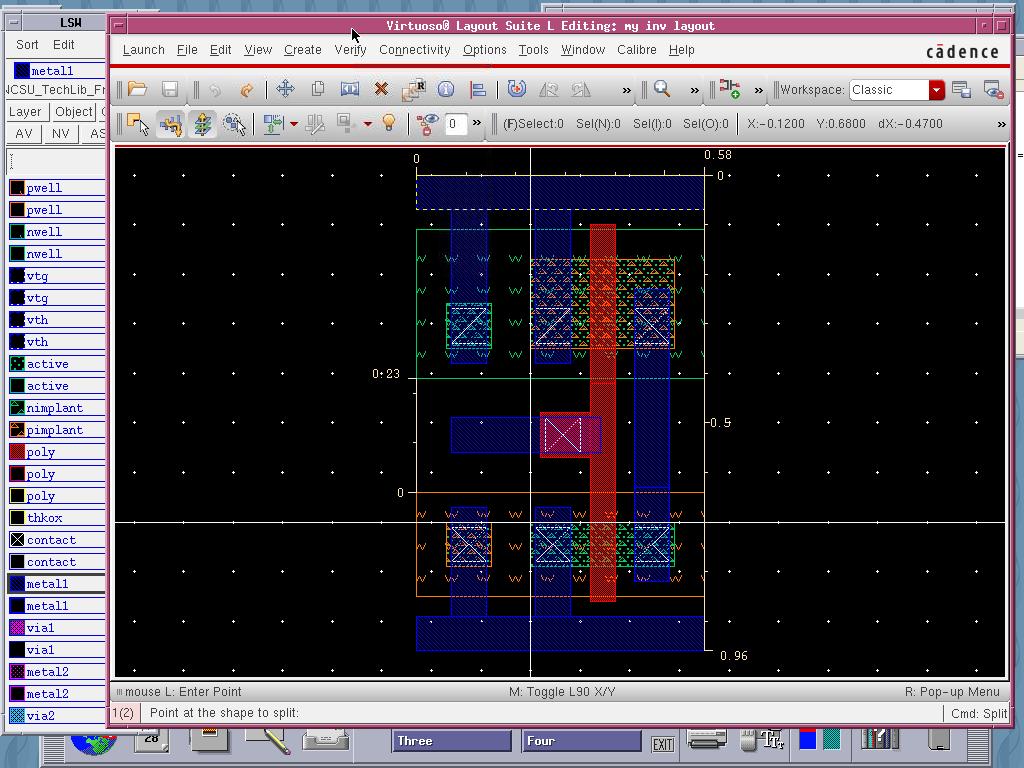Click the Redo arrow icon
Viewport: 1024px width, 768px height.
pos(246,89)
